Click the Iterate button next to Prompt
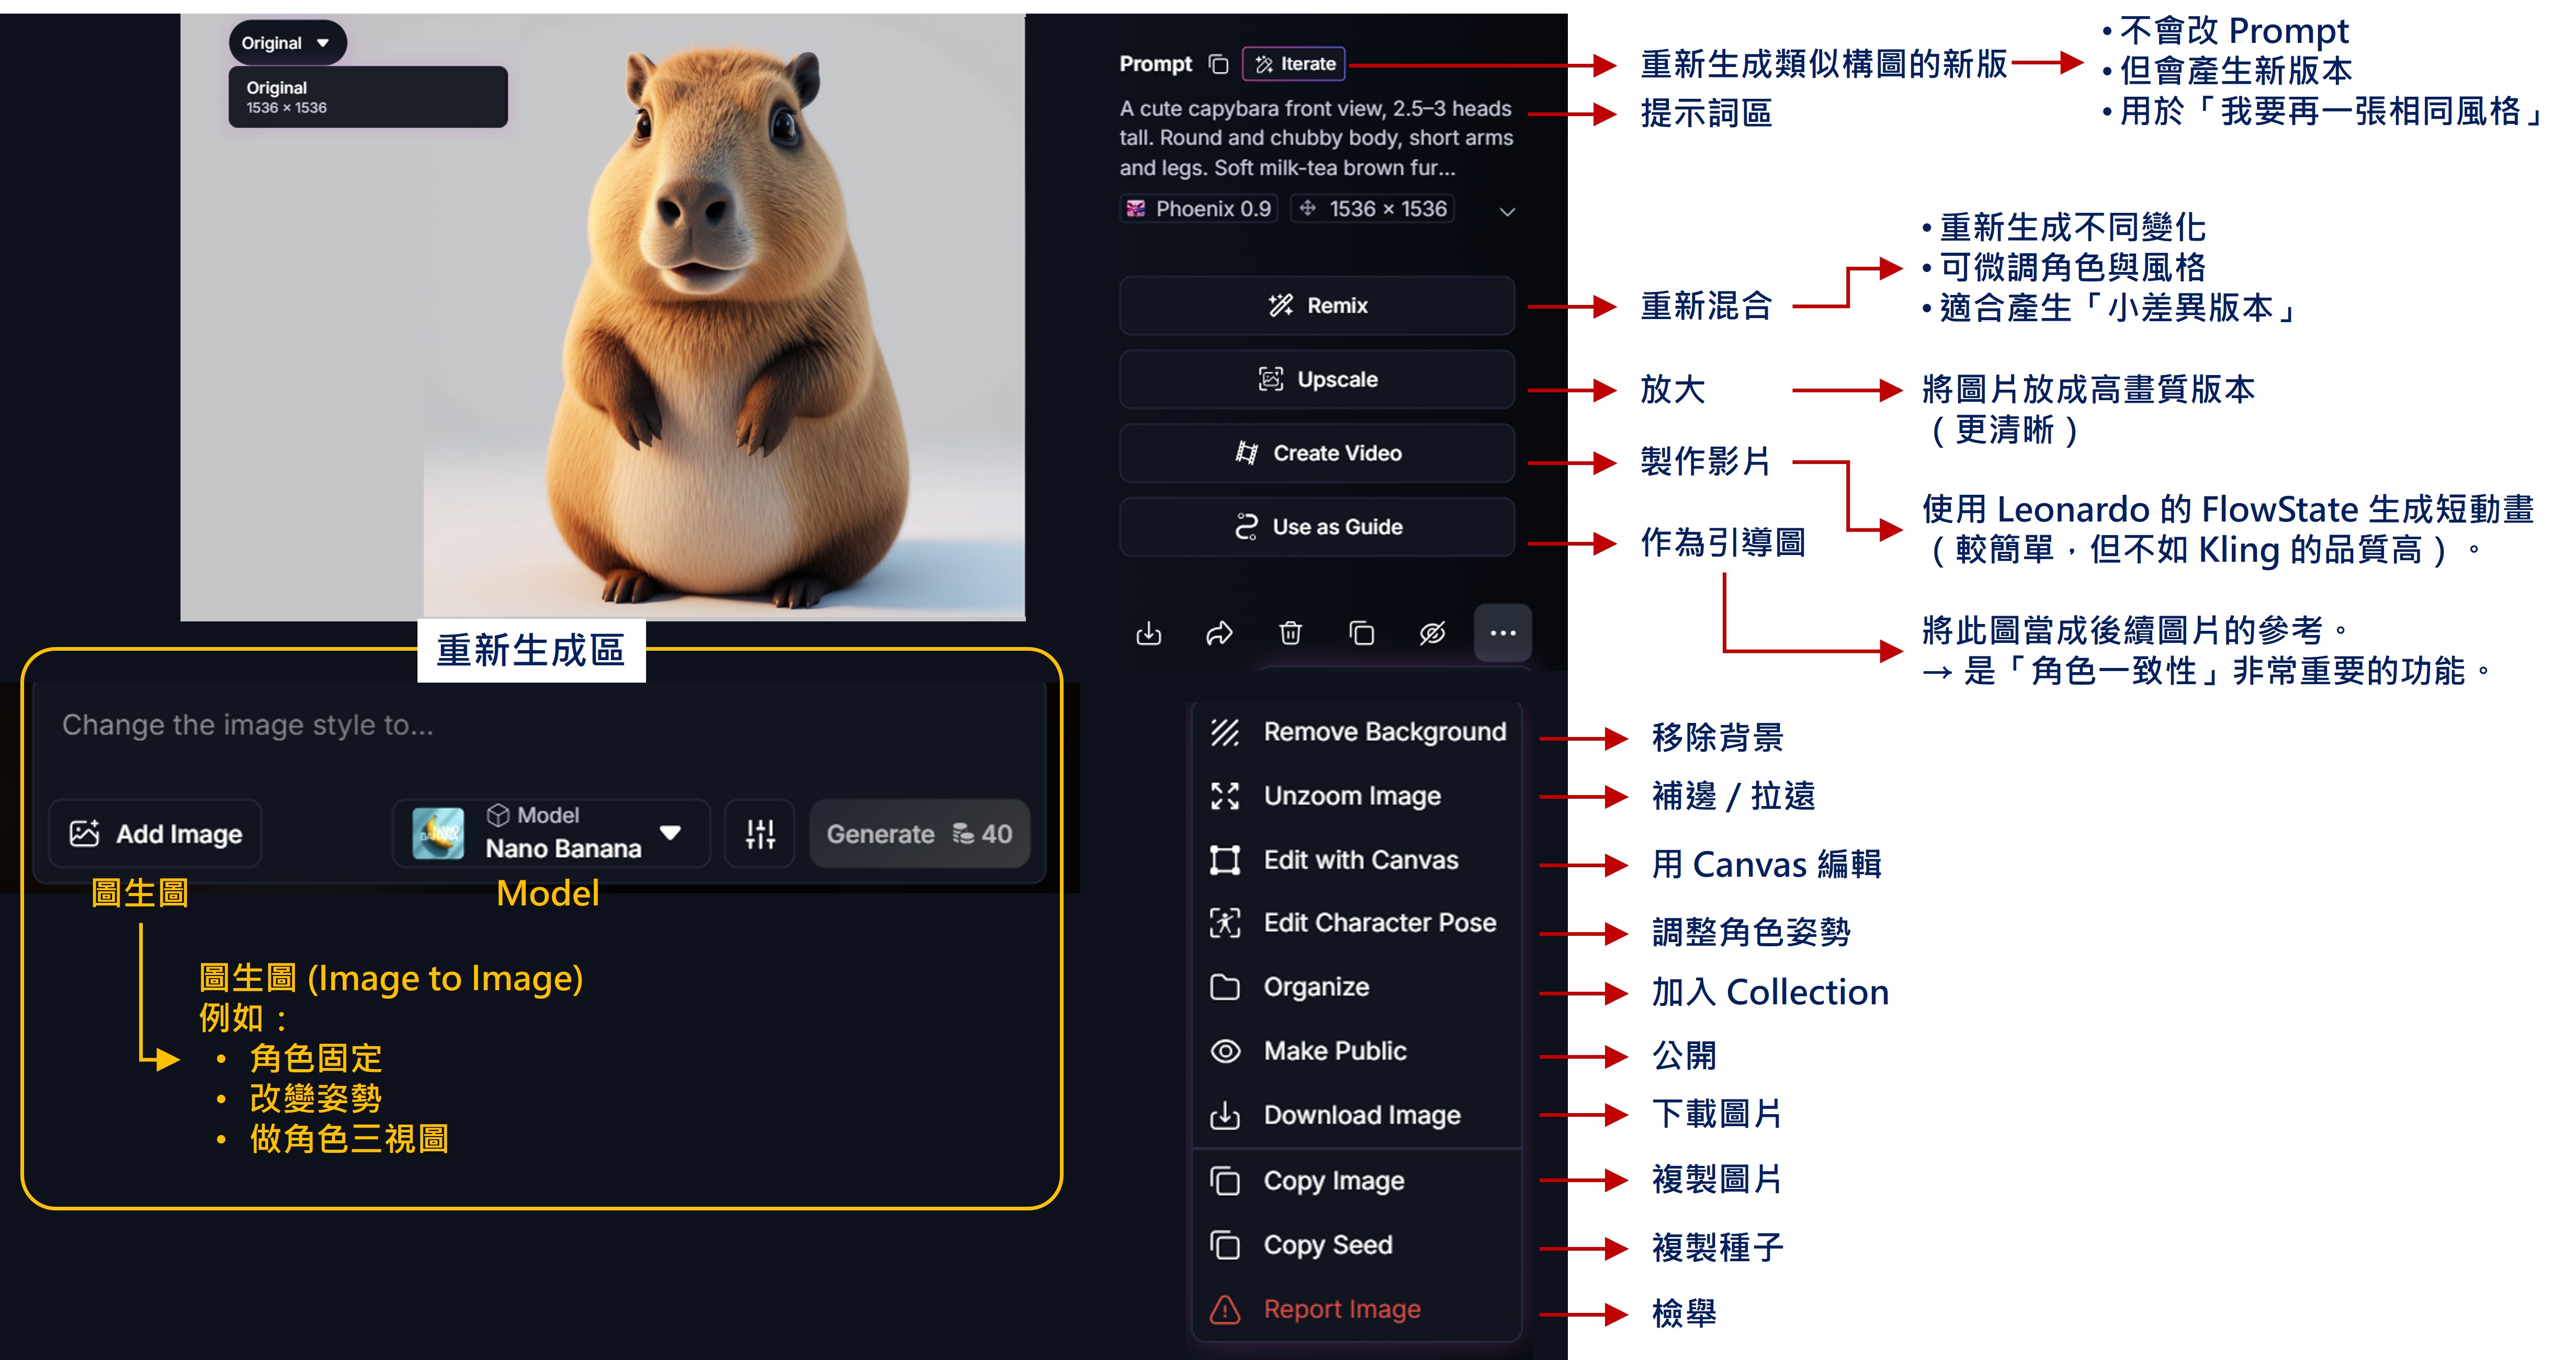This screenshot has width=2576, height=1360. click(x=1295, y=64)
